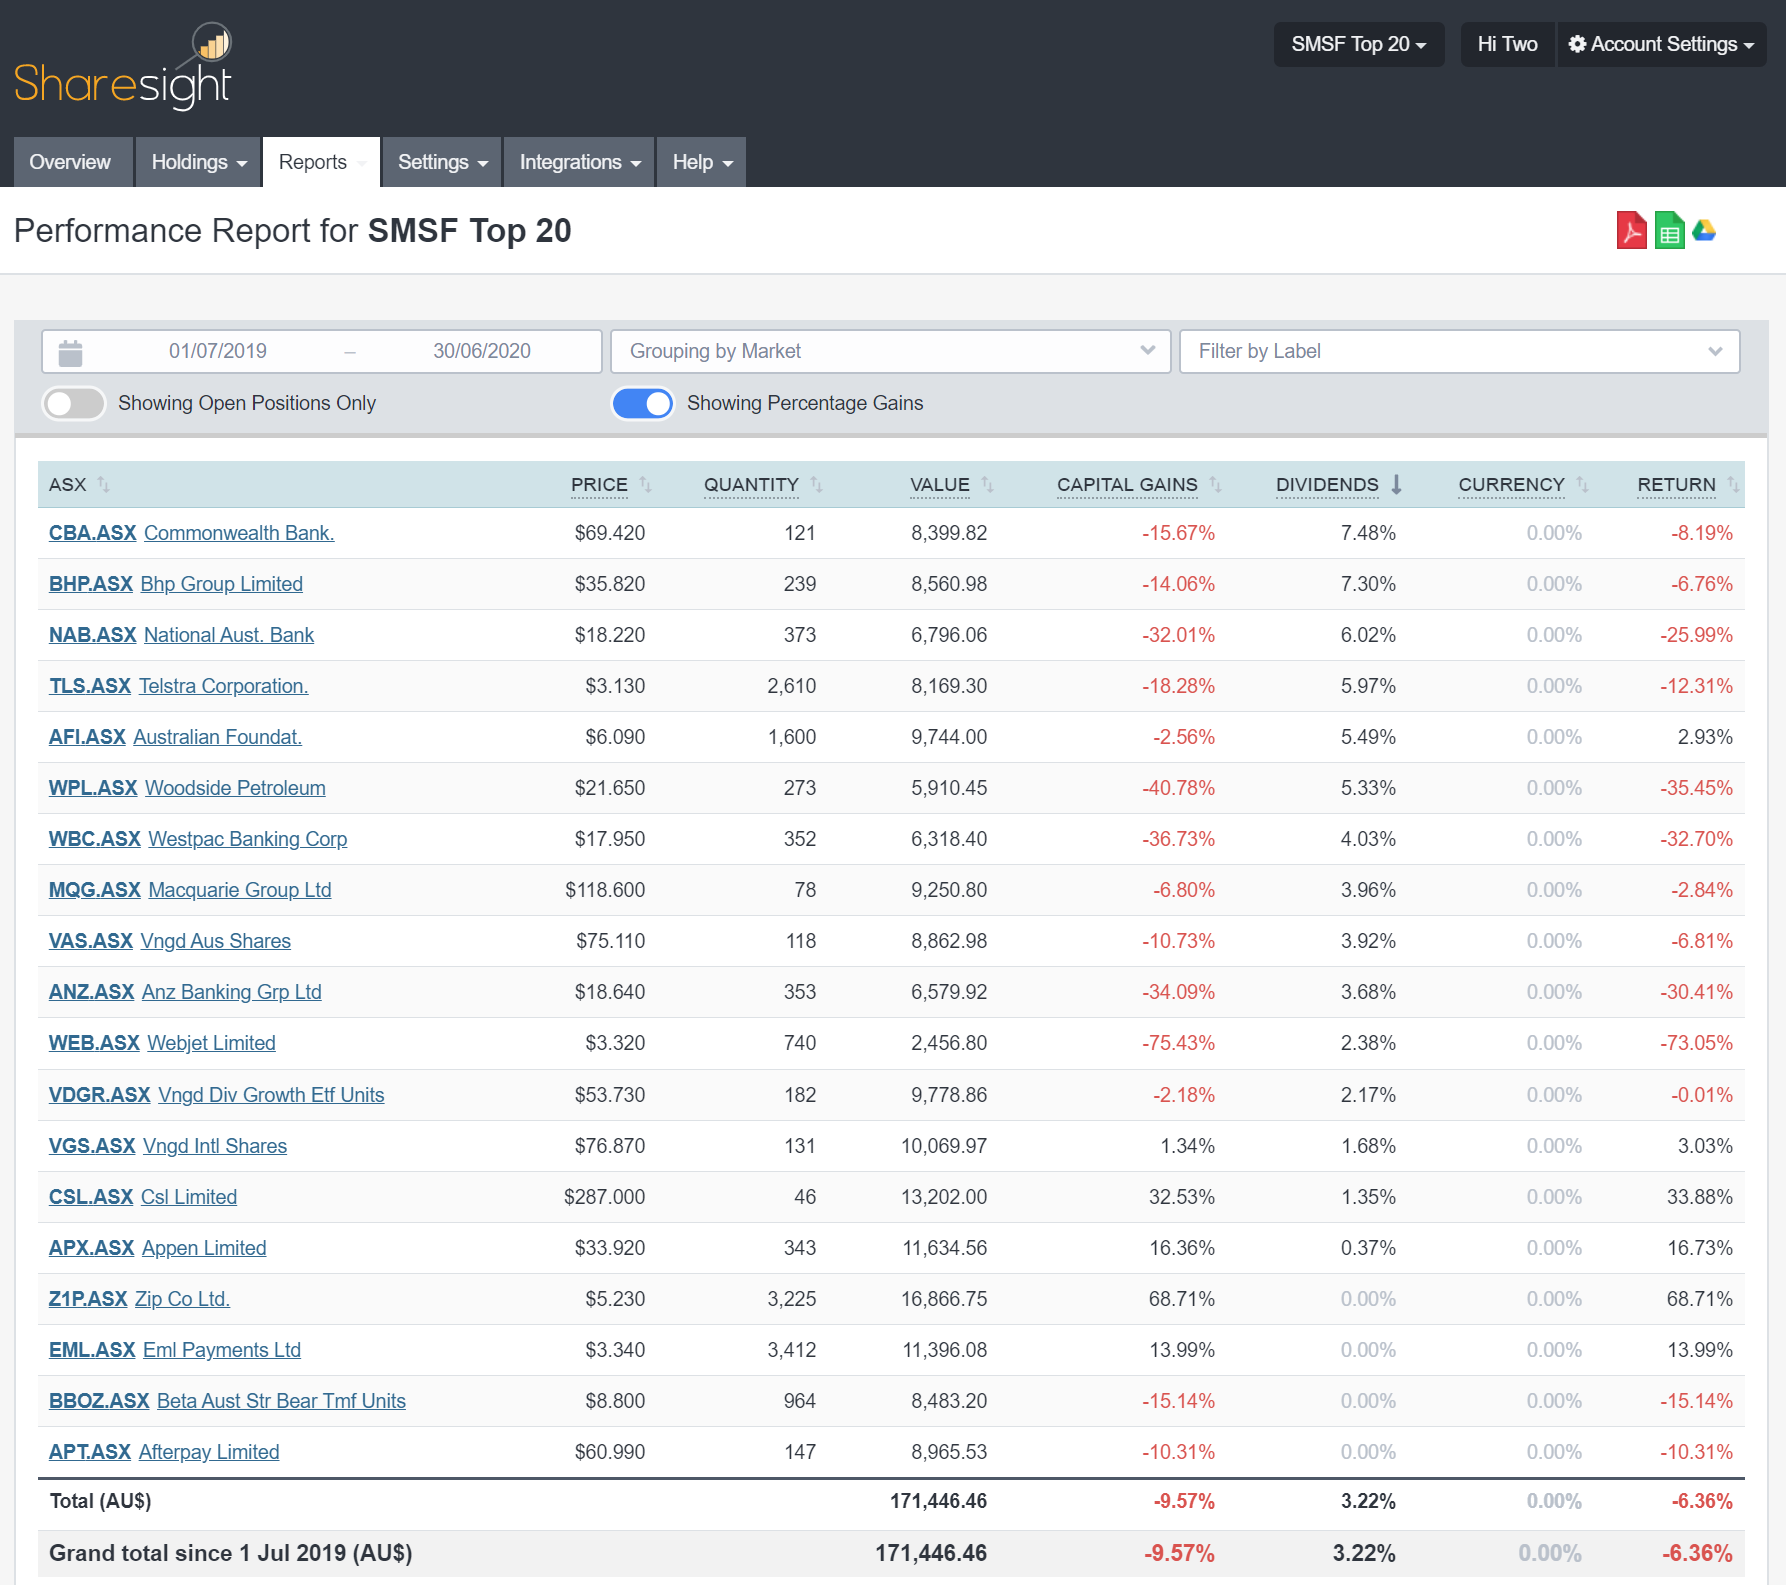Image resolution: width=1786 pixels, height=1585 pixels.
Task: Export the report as PDF
Action: point(1630,231)
